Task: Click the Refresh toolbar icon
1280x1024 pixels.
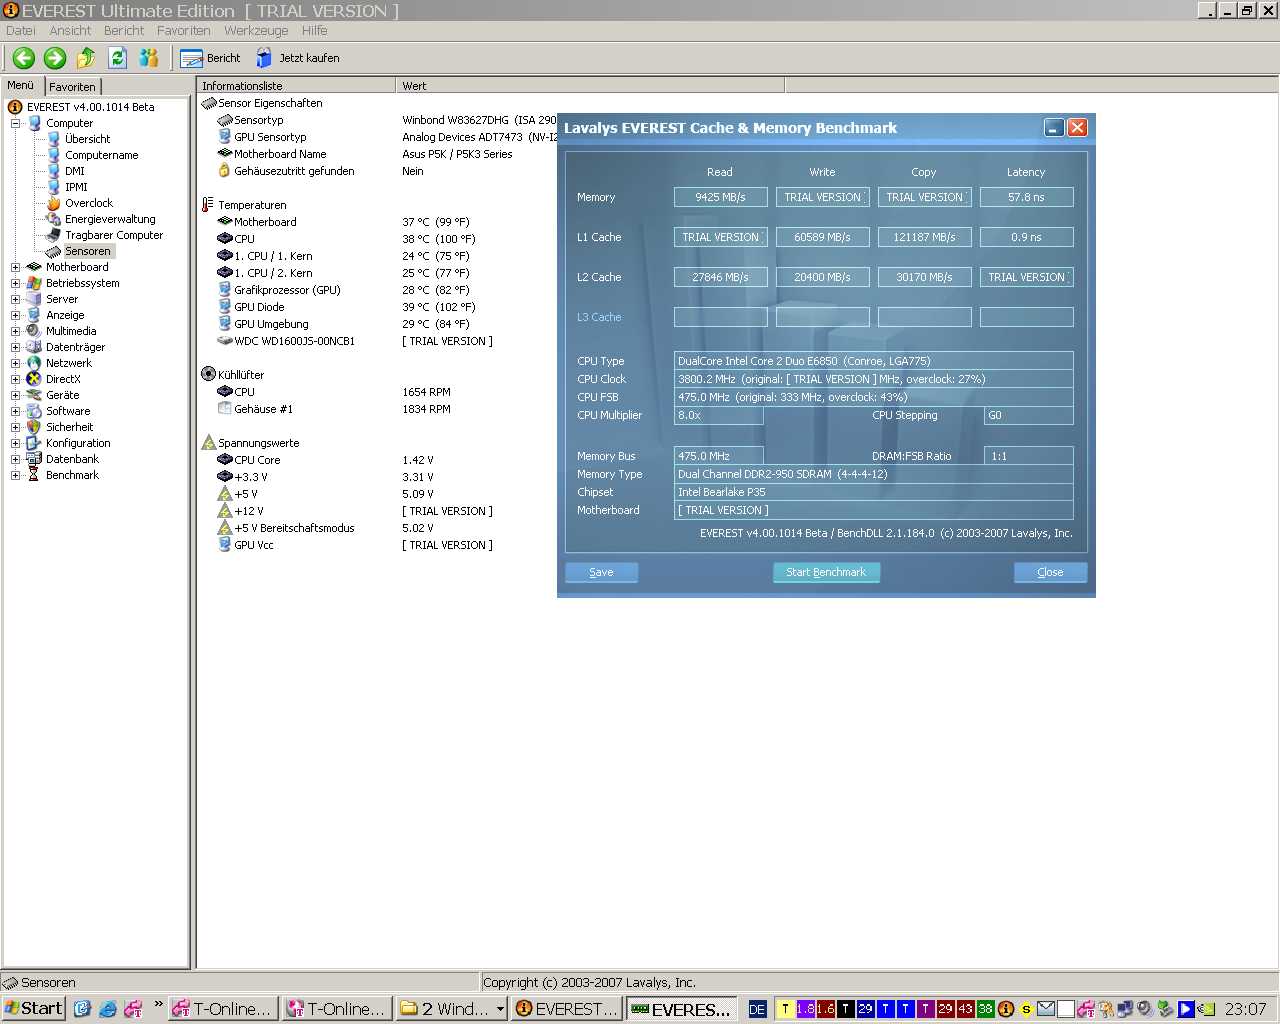Action: point(117,58)
